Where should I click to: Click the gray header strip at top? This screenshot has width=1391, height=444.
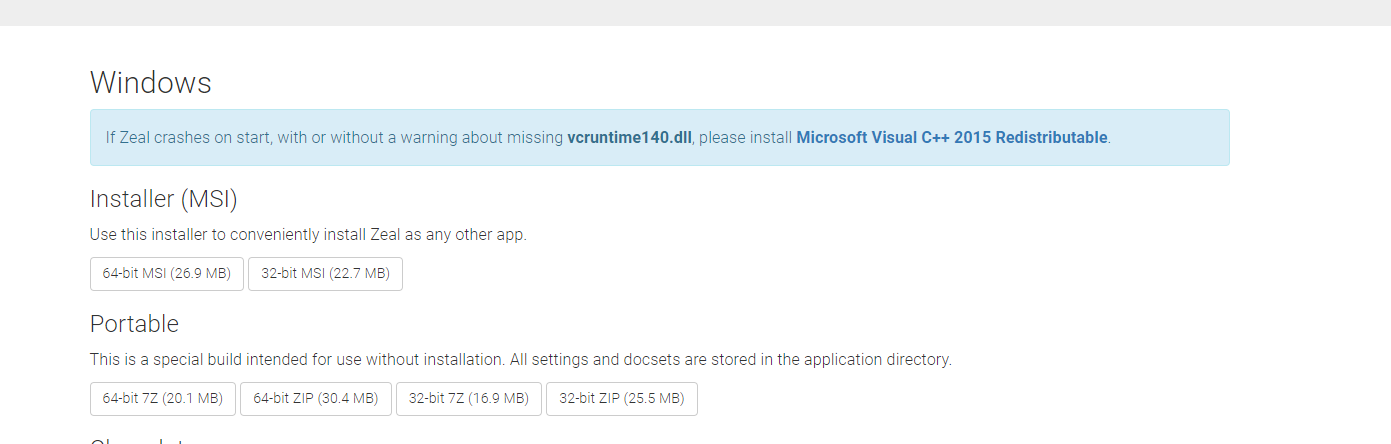[695, 12]
